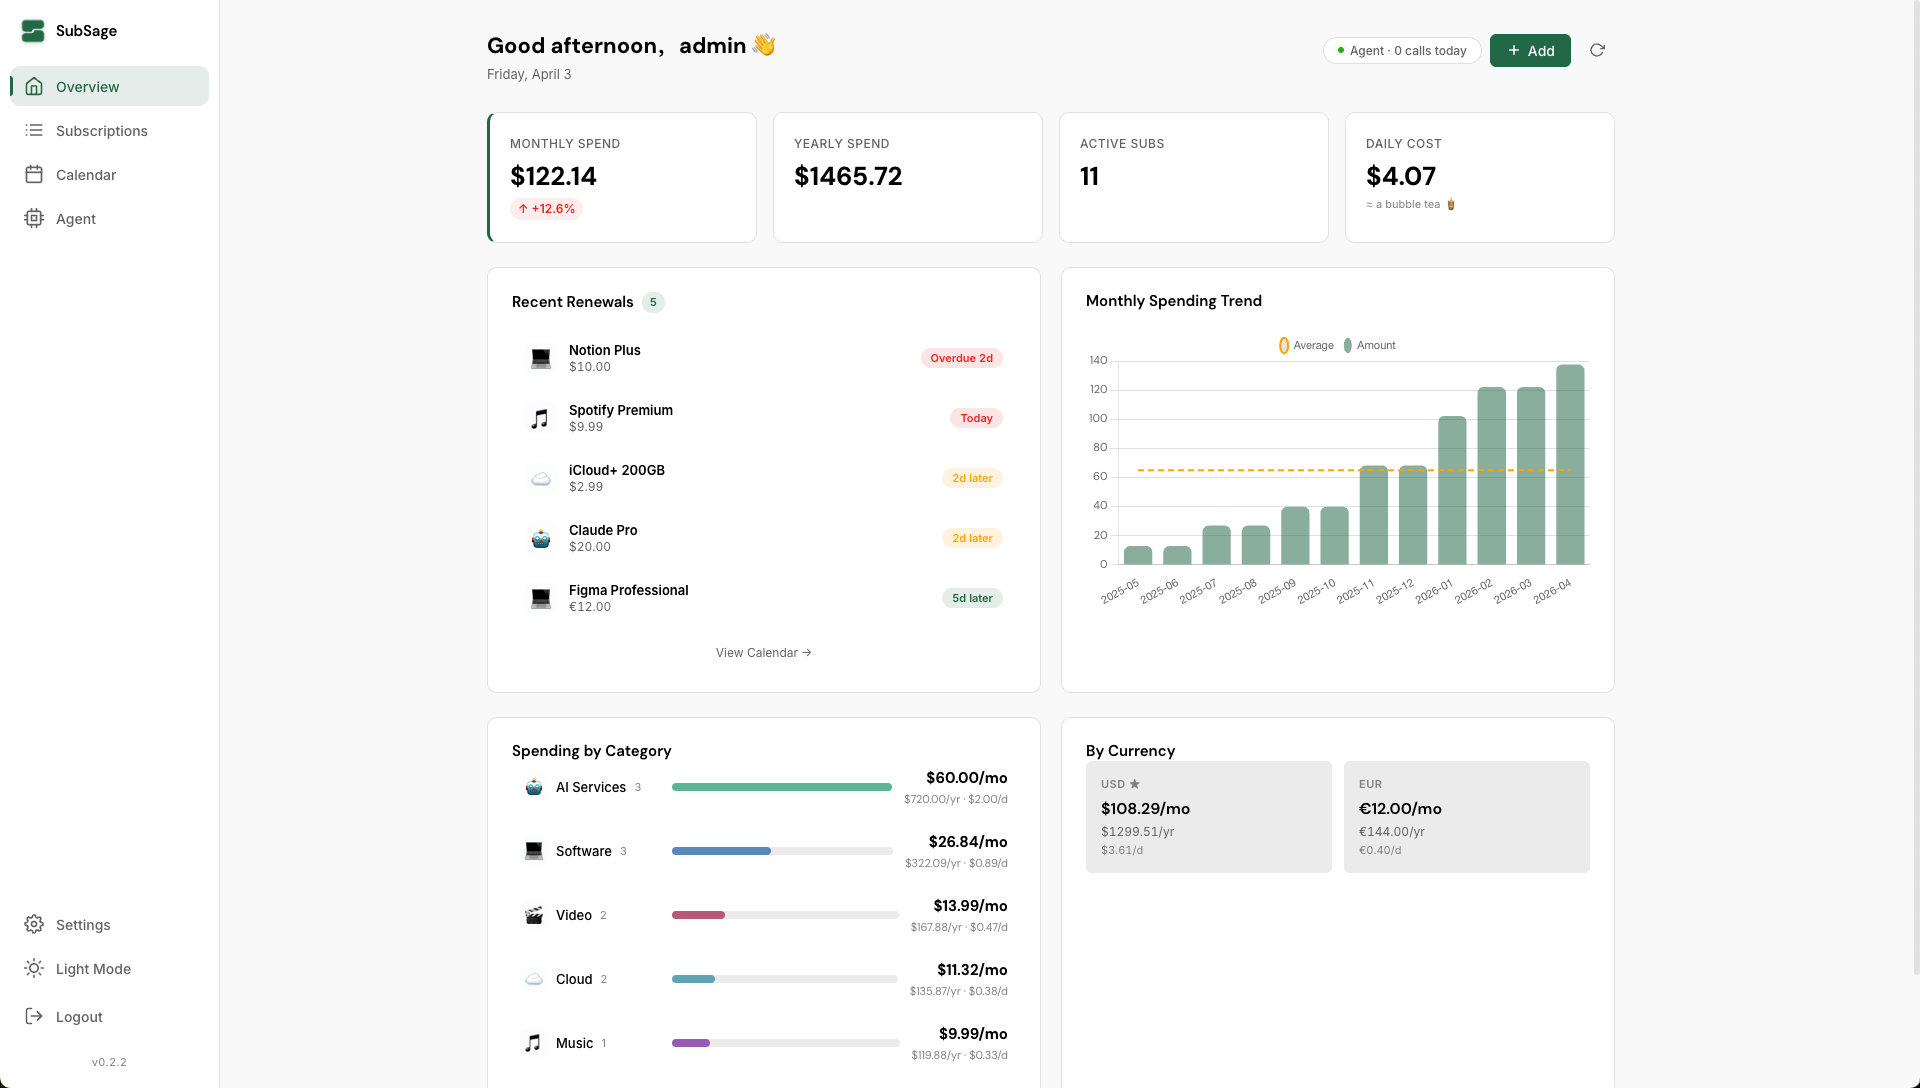Select the Overview home icon
Image resolution: width=1920 pixels, height=1088 pixels.
tap(35, 86)
